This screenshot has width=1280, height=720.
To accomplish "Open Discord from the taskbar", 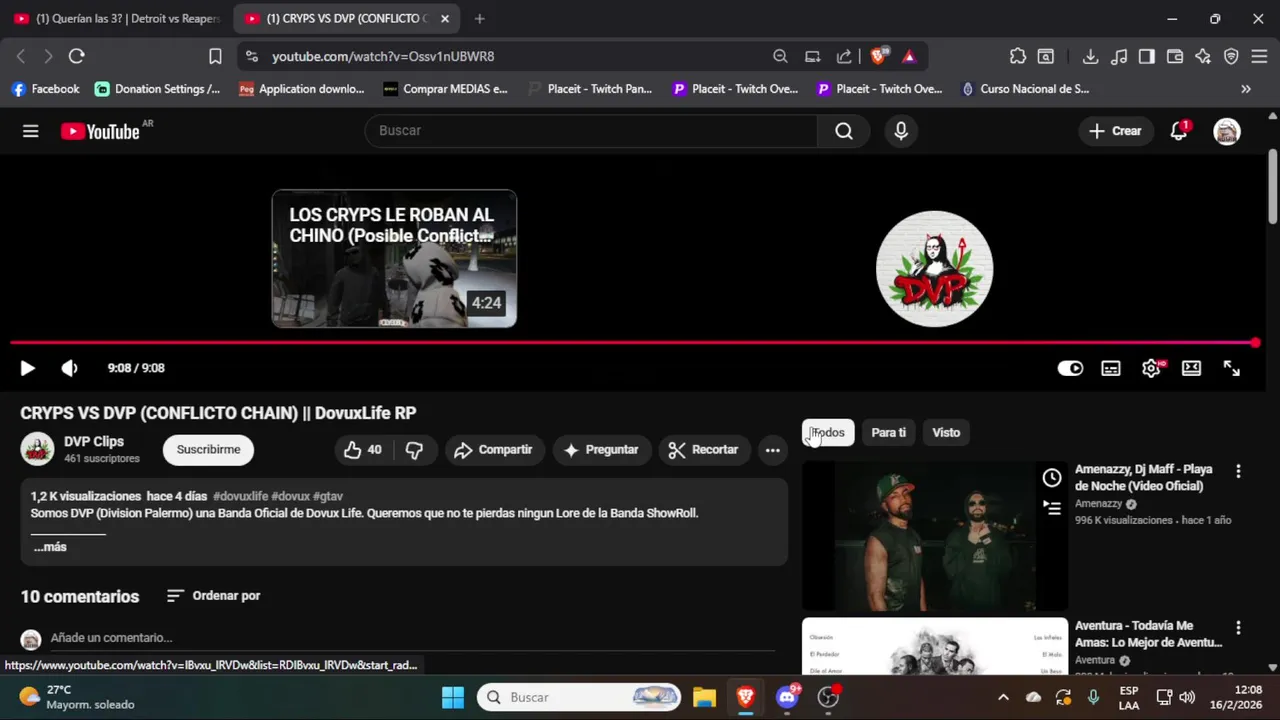I will pos(787,697).
